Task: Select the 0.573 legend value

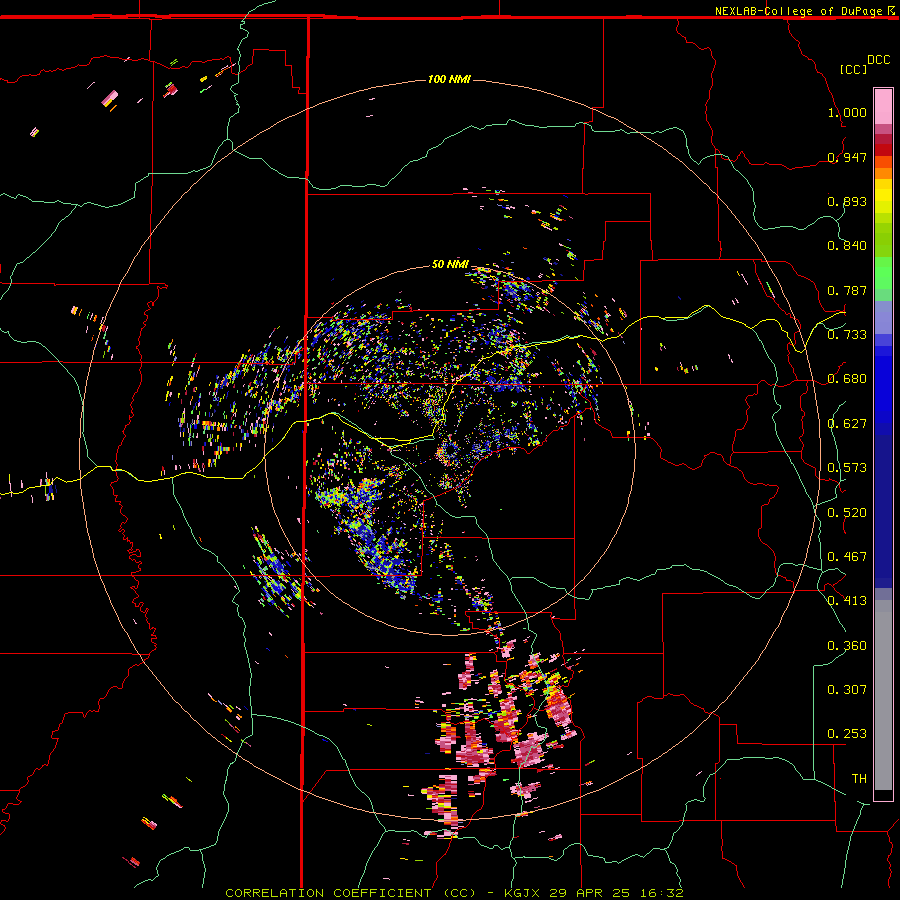Action: click(847, 467)
